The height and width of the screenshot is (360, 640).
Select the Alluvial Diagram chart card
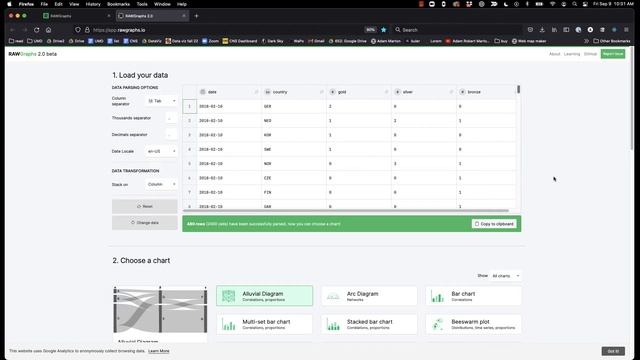pos(264,296)
